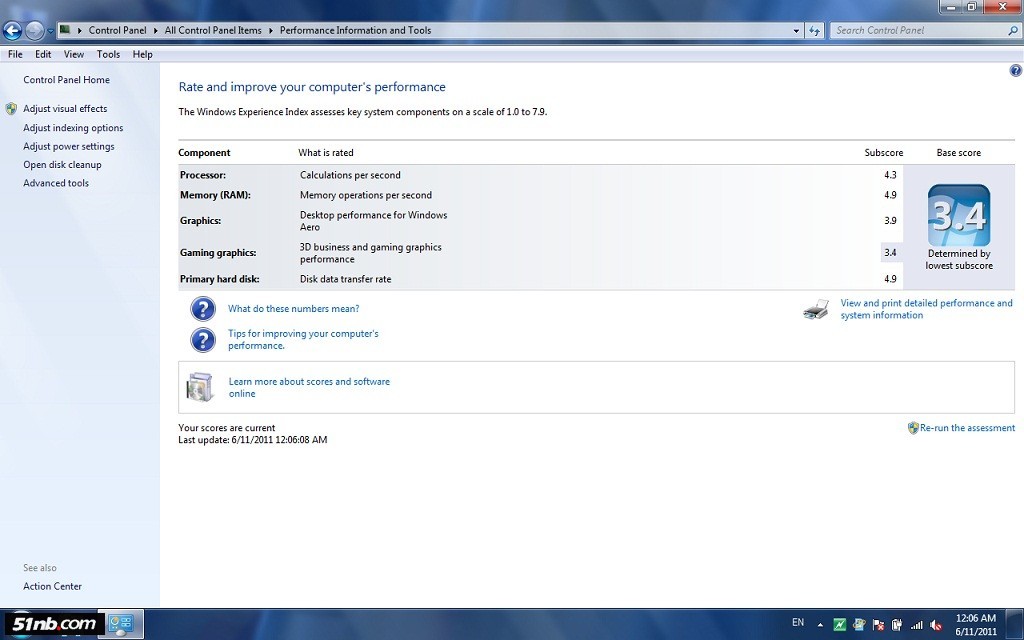Screen dimensions: 1024x640
Task: Expand the arrow after Control Panel breadcrumb
Action: [x=156, y=31]
